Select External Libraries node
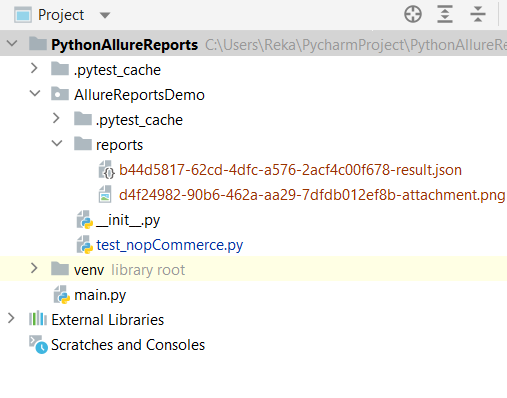The width and height of the screenshot is (507, 398). pos(107,320)
